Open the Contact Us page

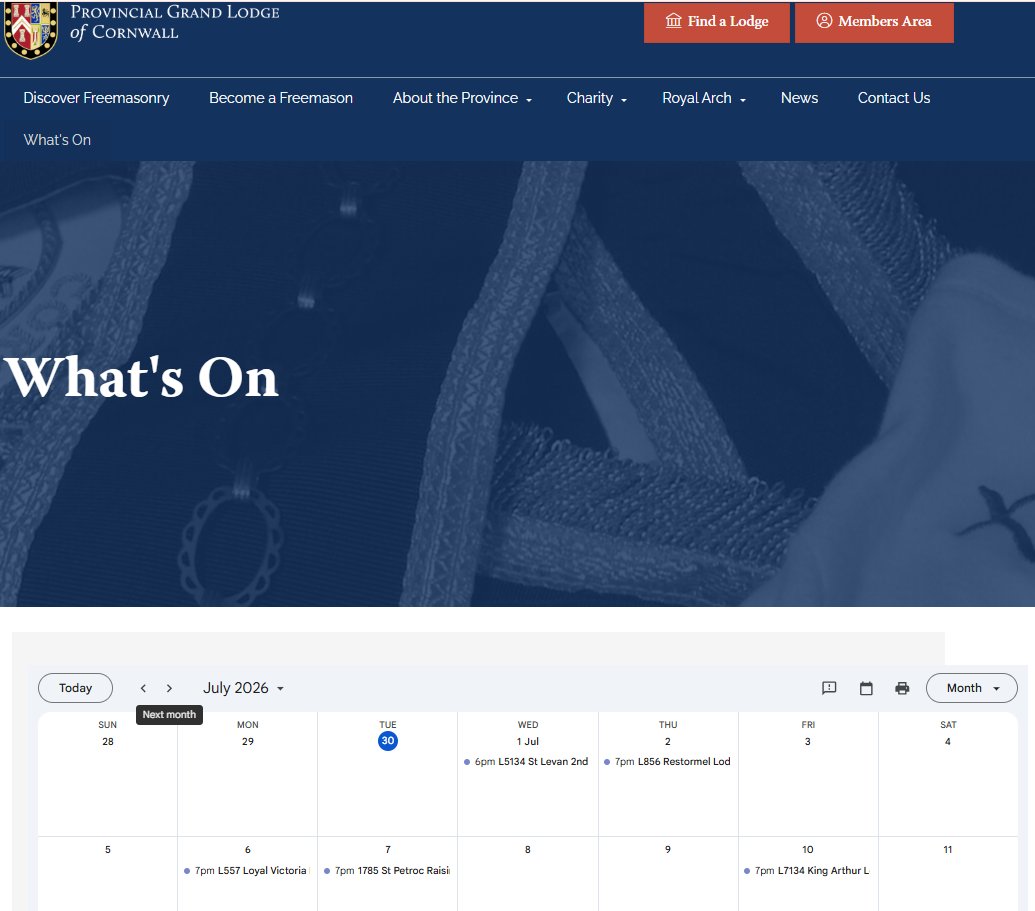pos(894,98)
